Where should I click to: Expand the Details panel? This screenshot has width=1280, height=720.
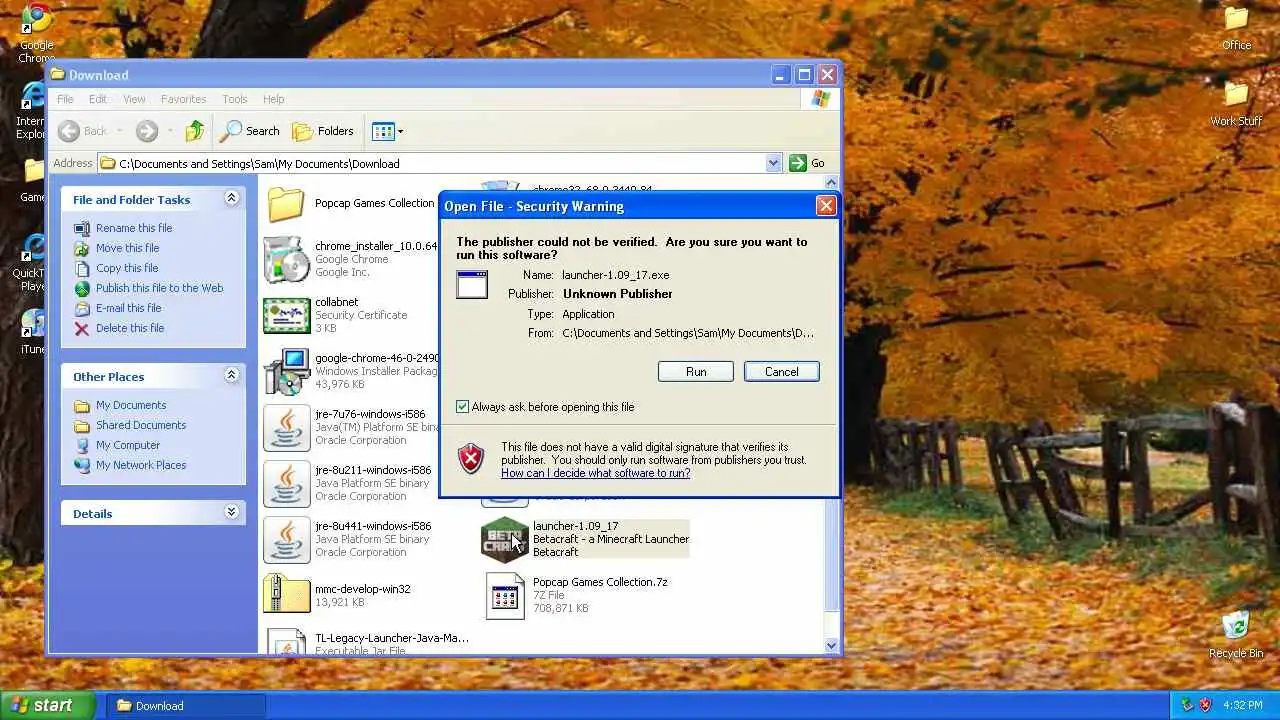[231, 513]
